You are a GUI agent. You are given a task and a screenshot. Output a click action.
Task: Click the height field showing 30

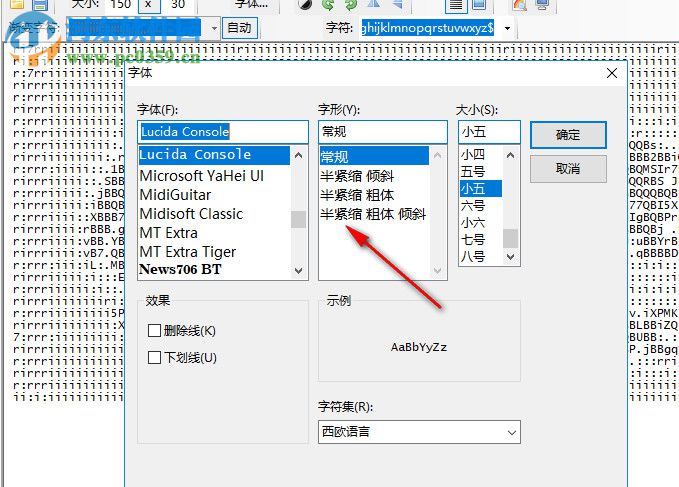click(x=178, y=5)
